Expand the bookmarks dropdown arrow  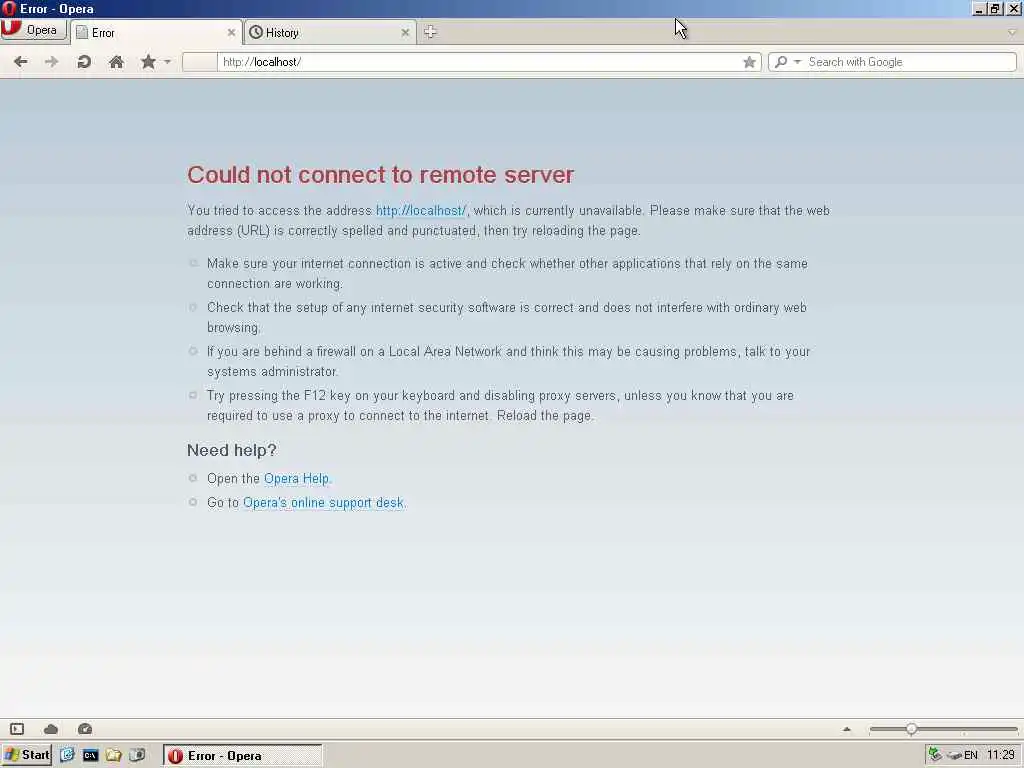click(168, 62)
